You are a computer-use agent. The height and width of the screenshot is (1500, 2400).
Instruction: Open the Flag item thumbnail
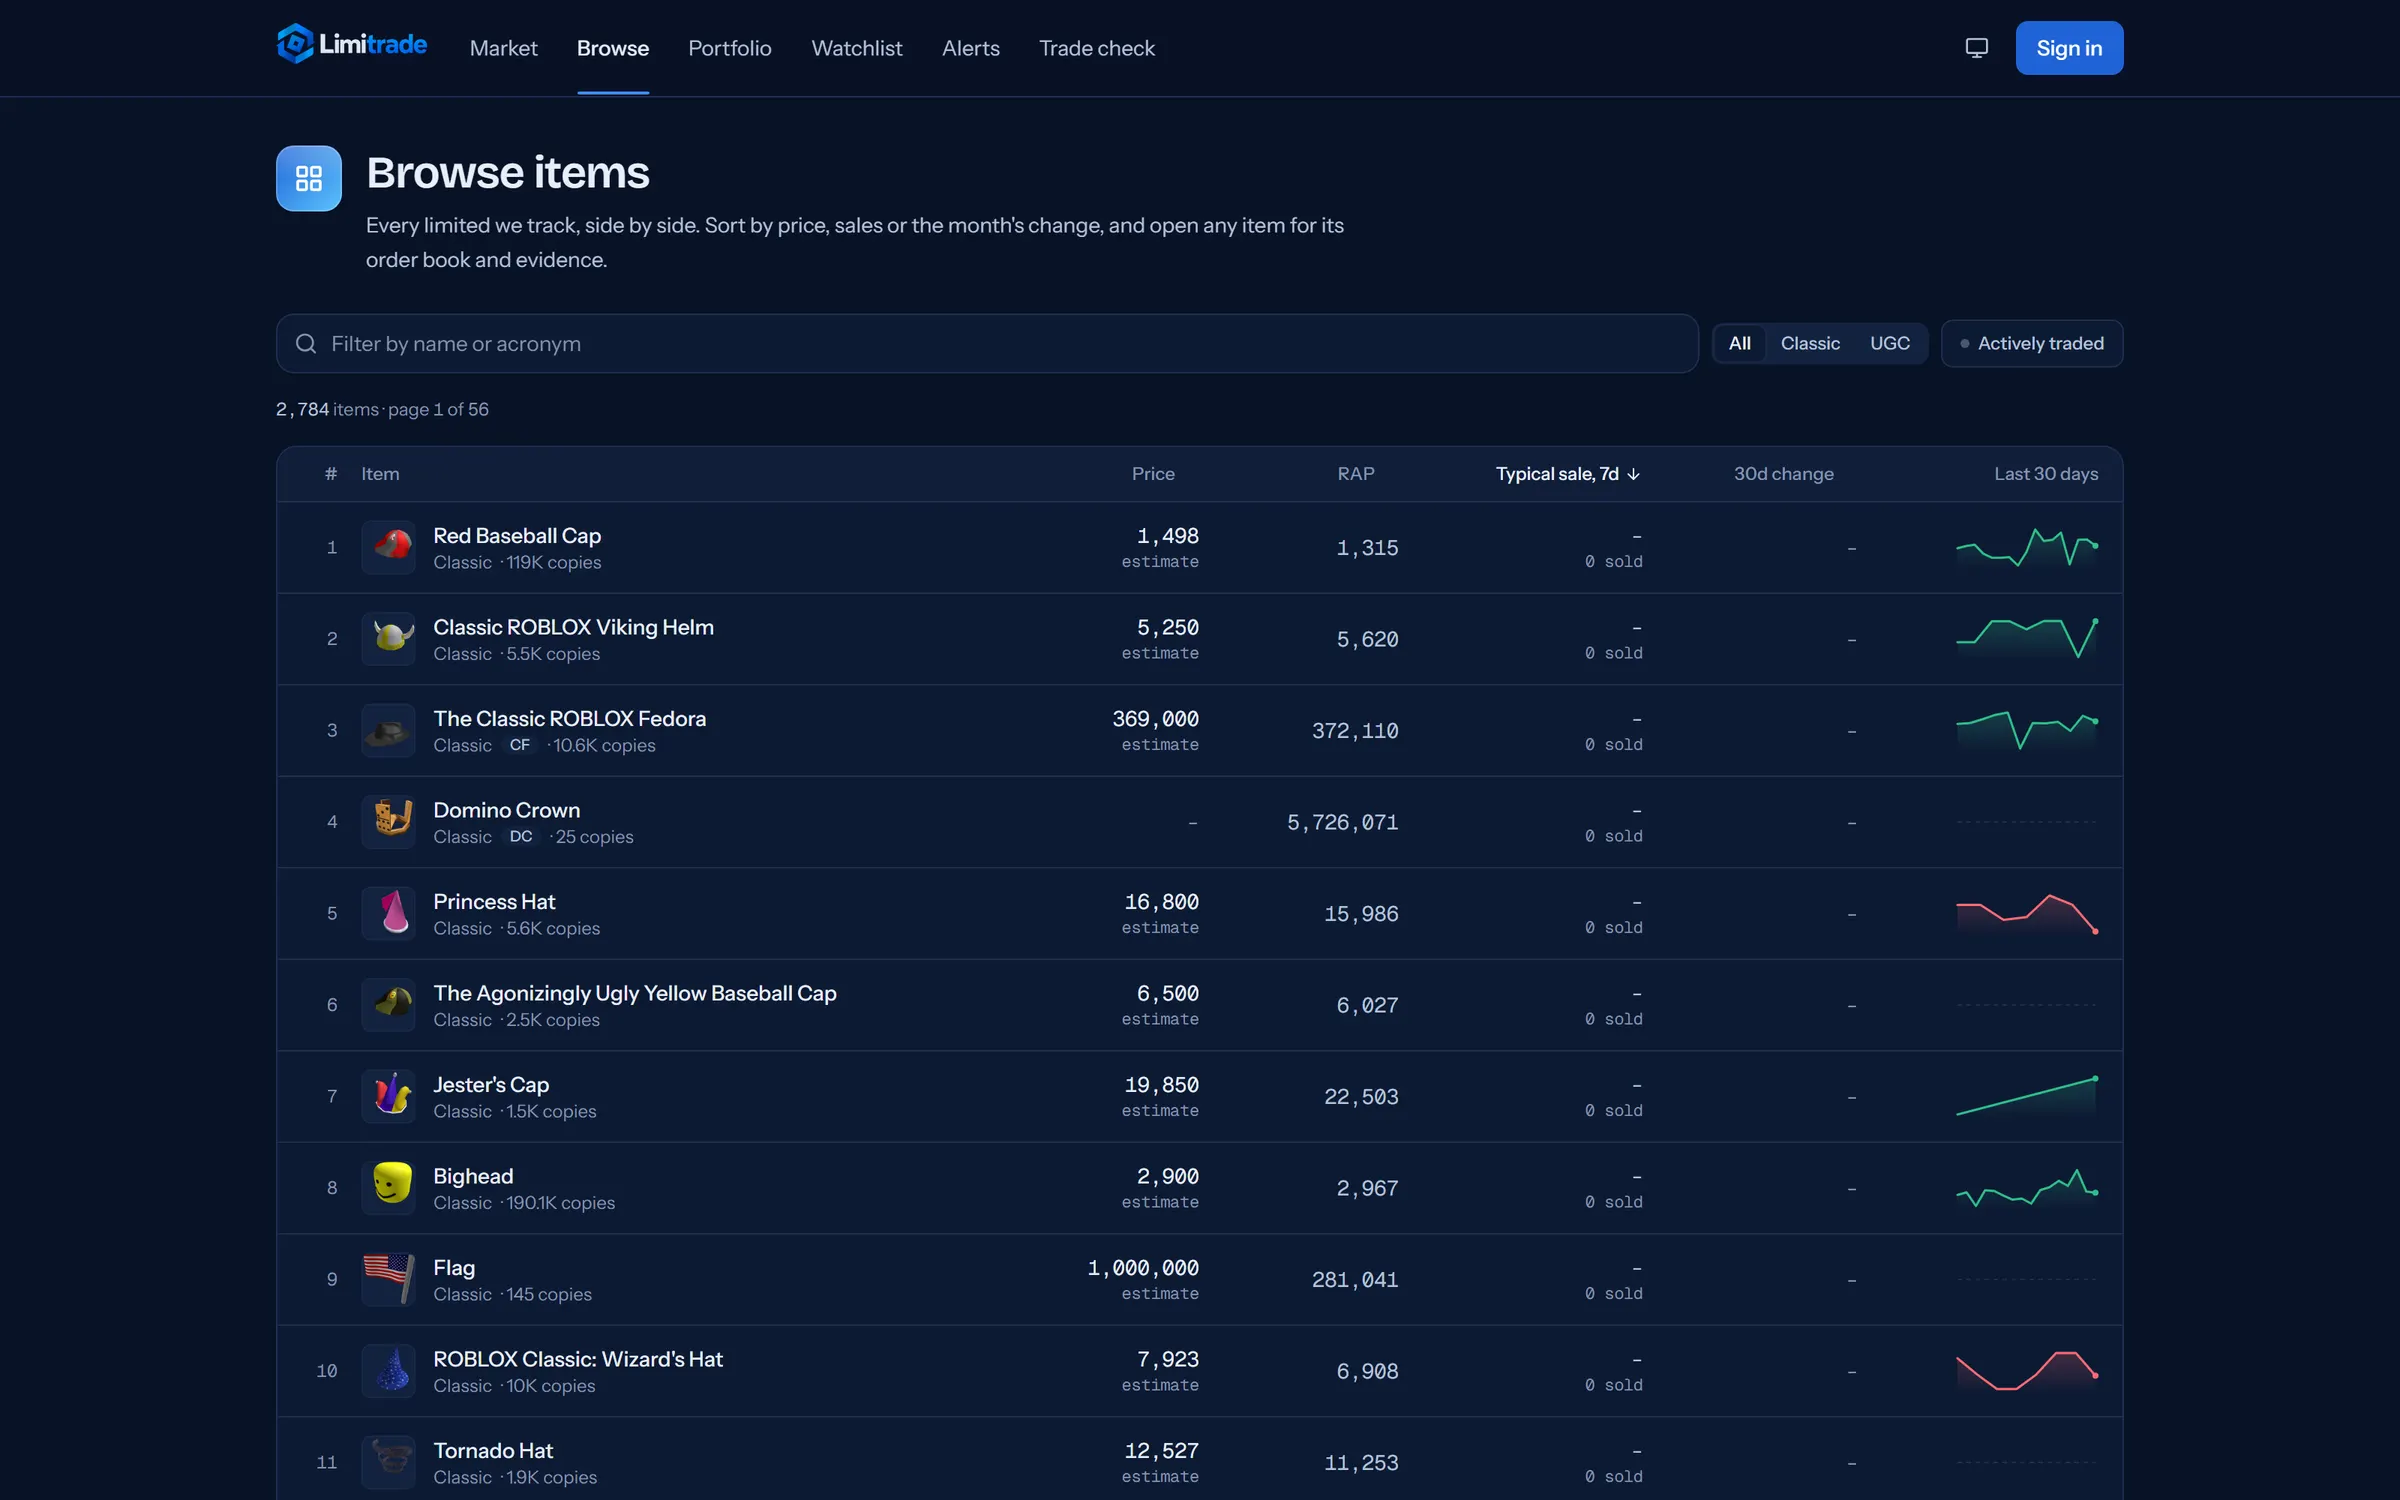[388, 1279]
